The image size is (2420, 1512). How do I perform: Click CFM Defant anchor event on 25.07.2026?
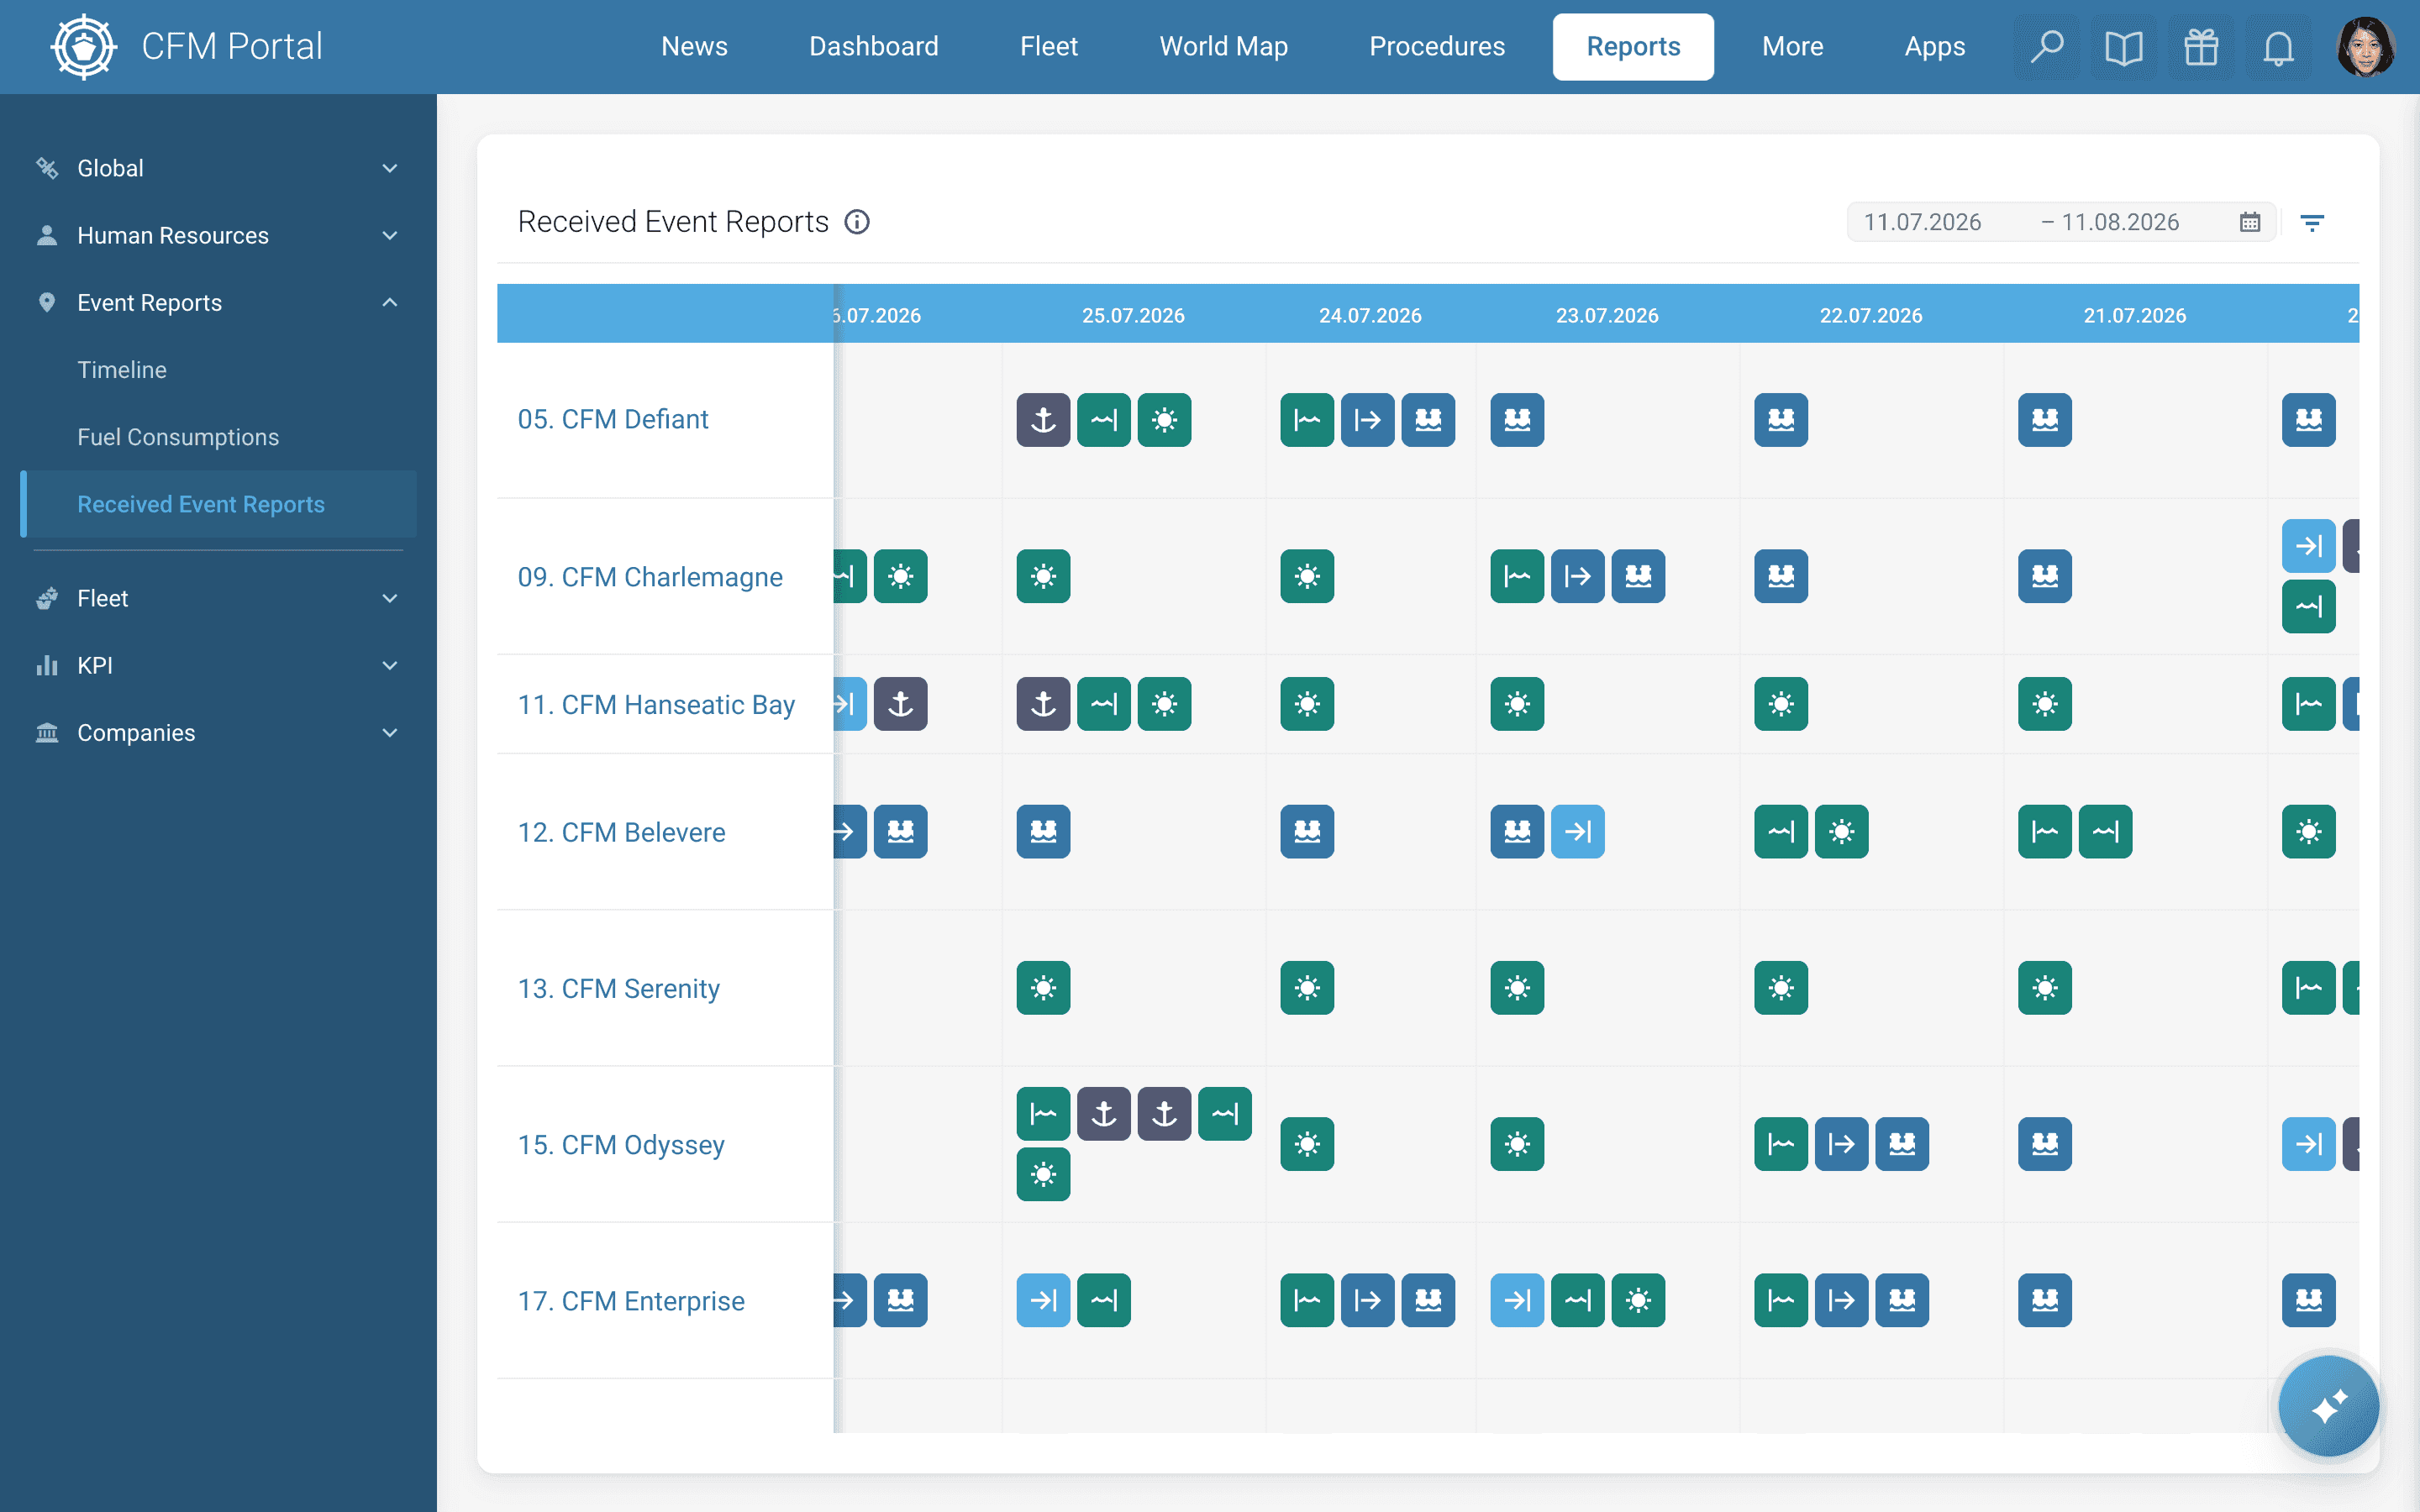[x=1043, y=420]
